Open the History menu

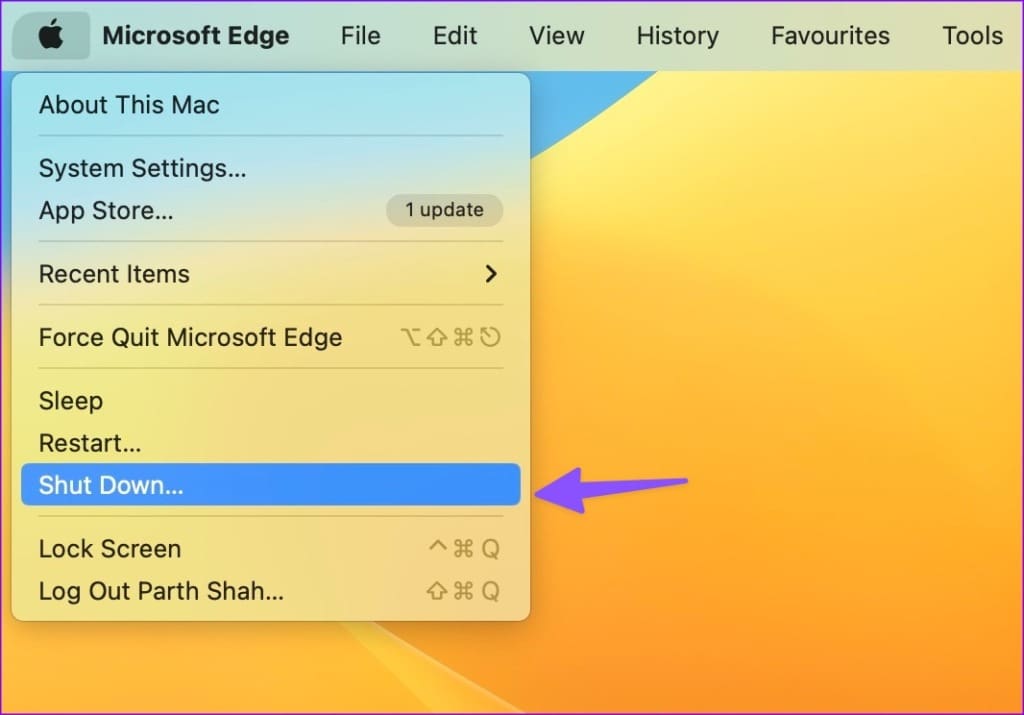coord(678,35)
